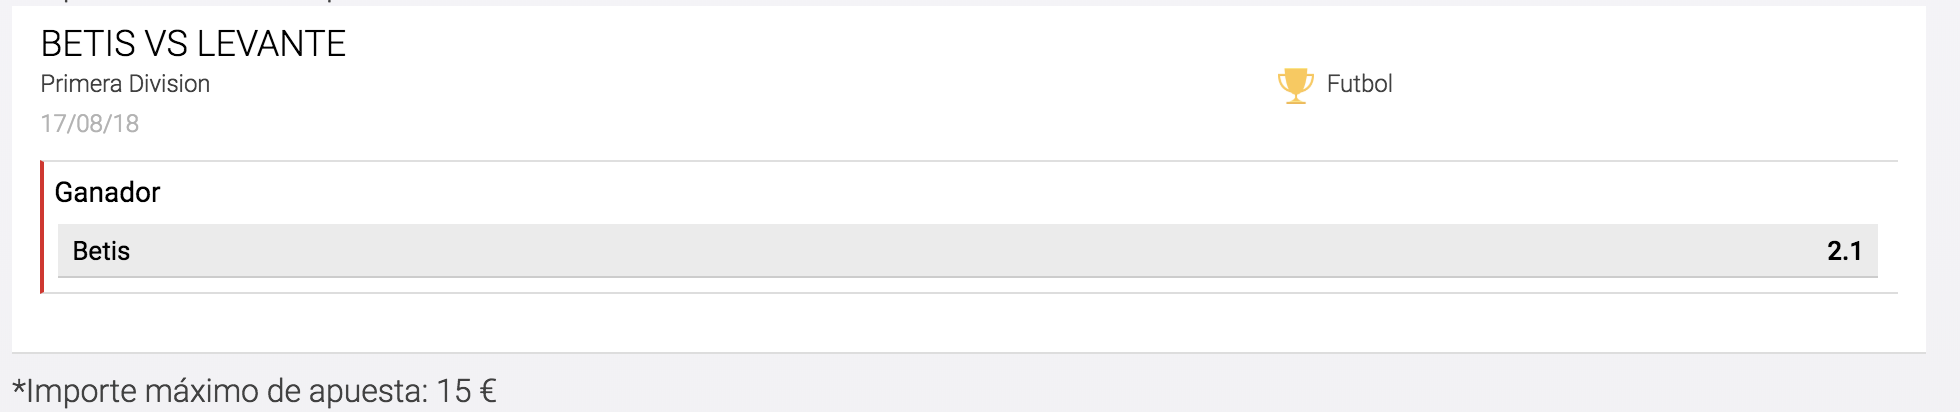Click the Primera Division league name
This screenshot has width=1960, height=412.
125,84
